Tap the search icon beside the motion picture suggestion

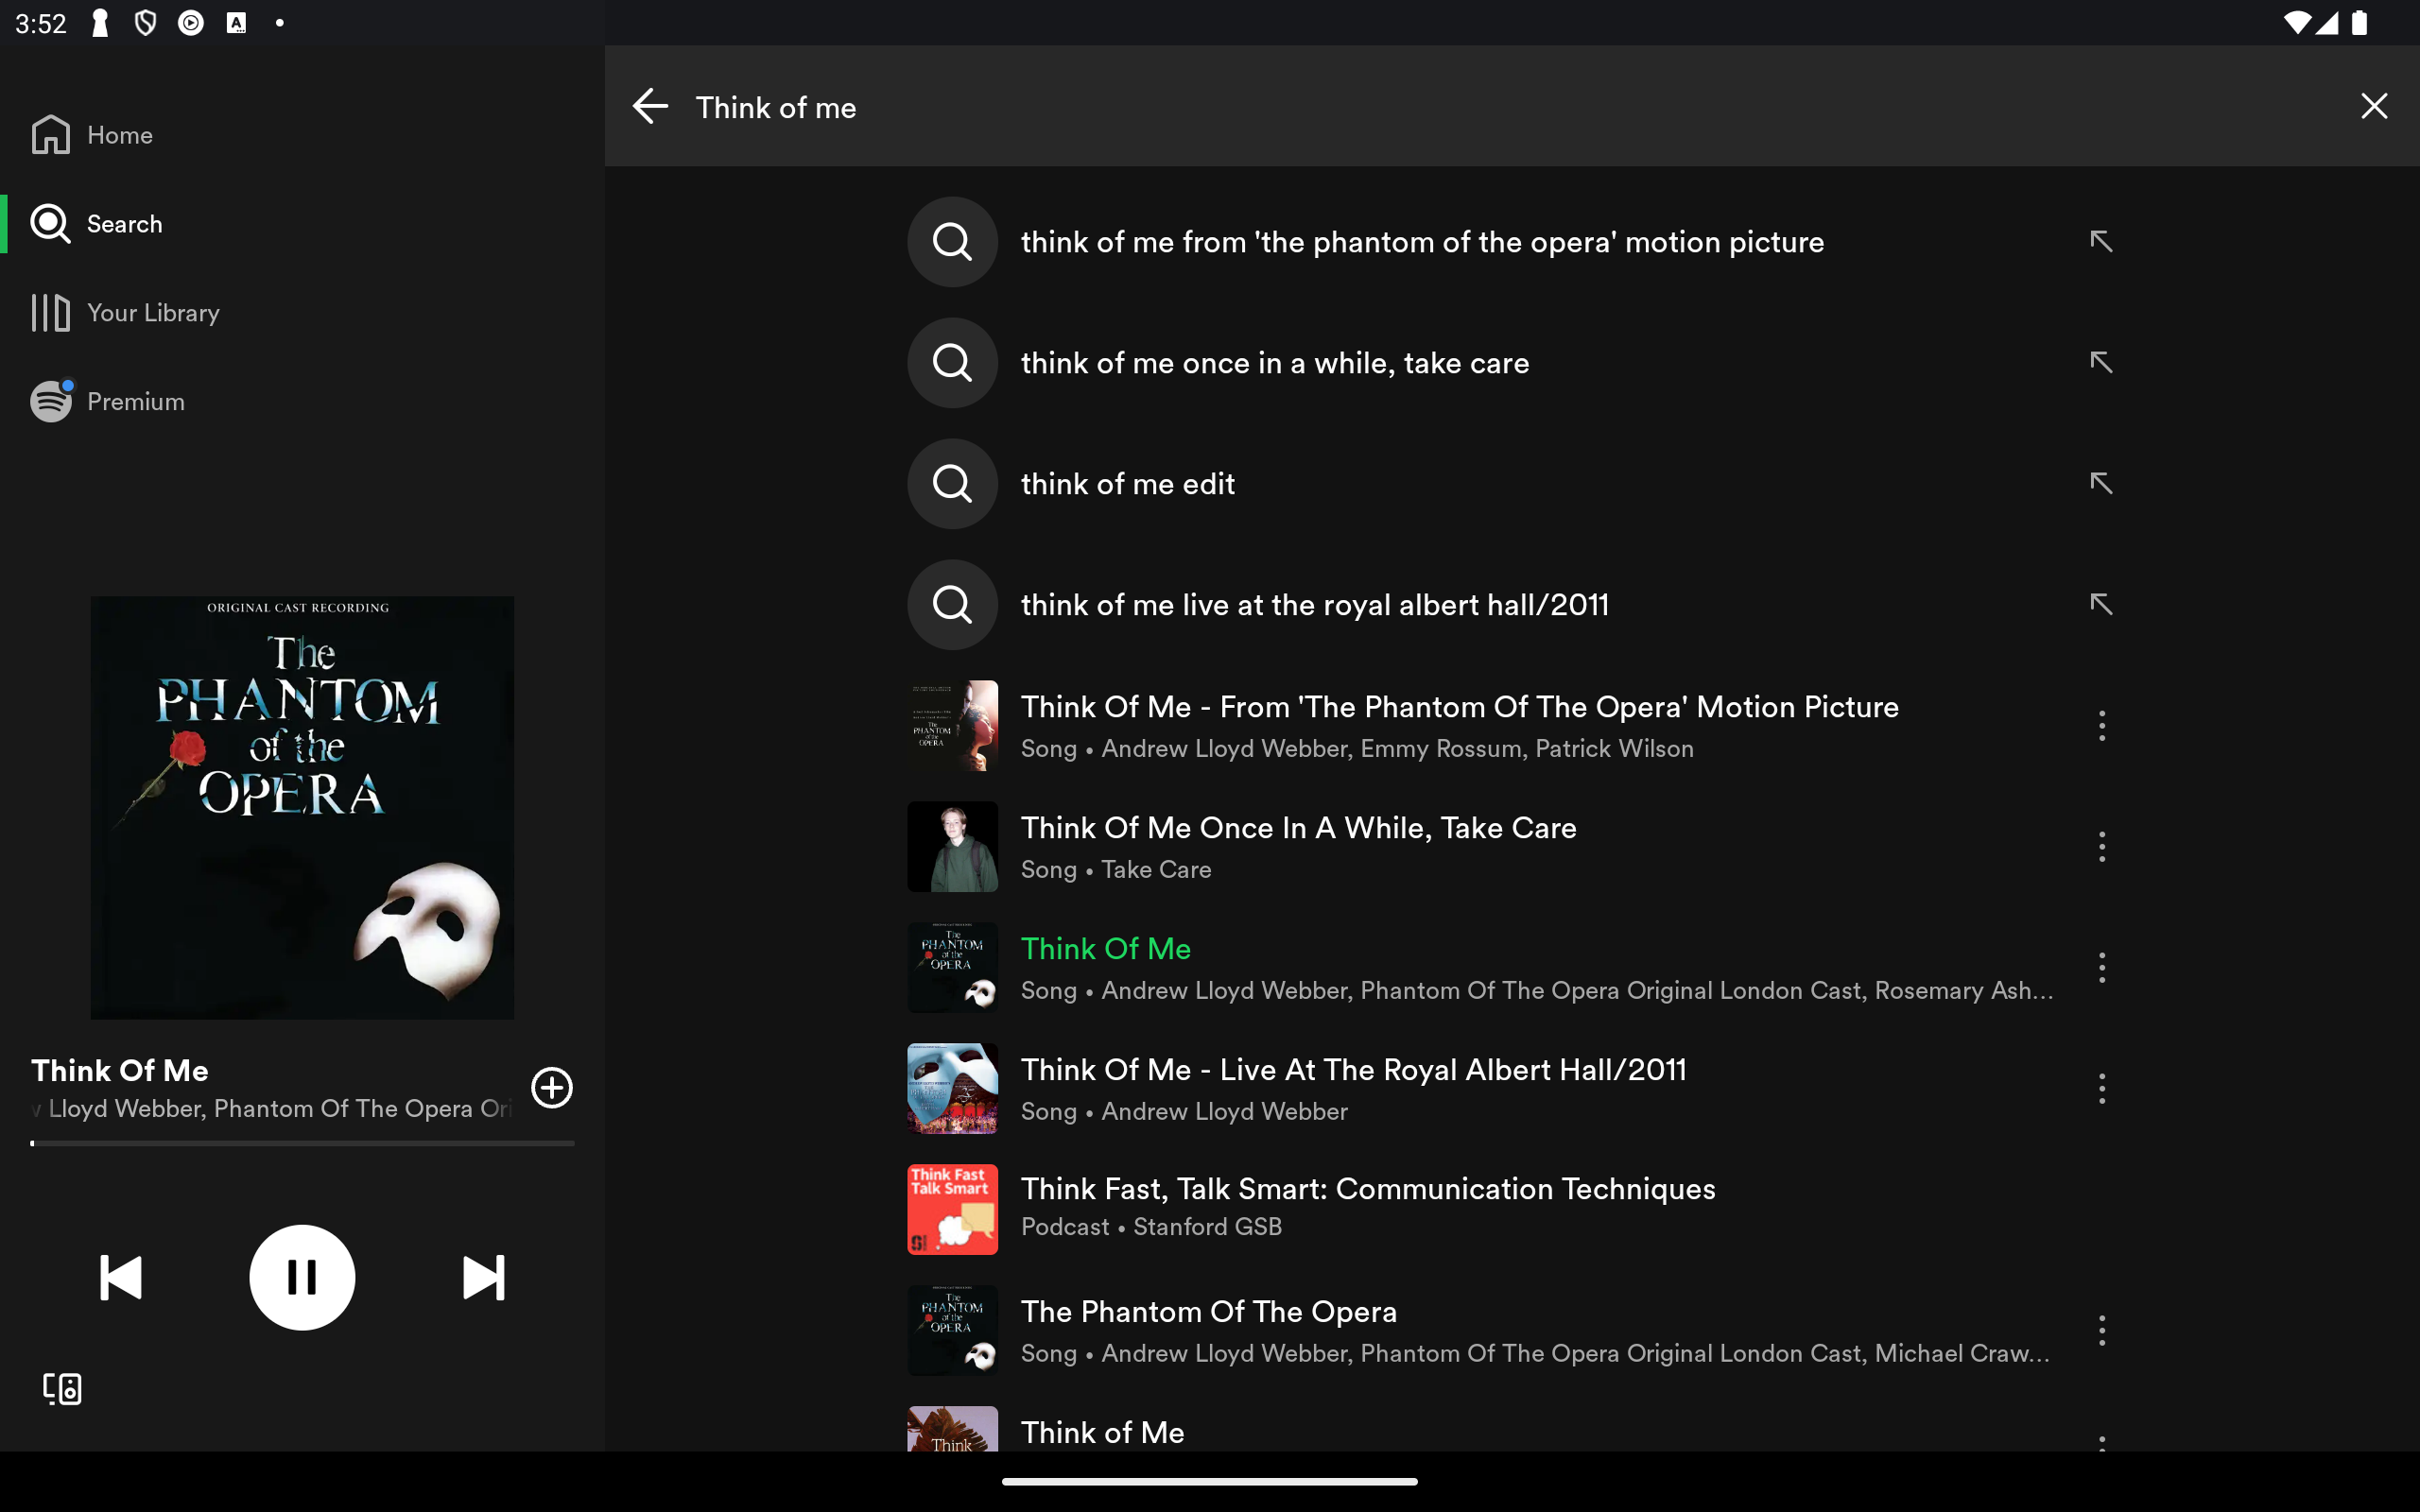tap(952, 242)
